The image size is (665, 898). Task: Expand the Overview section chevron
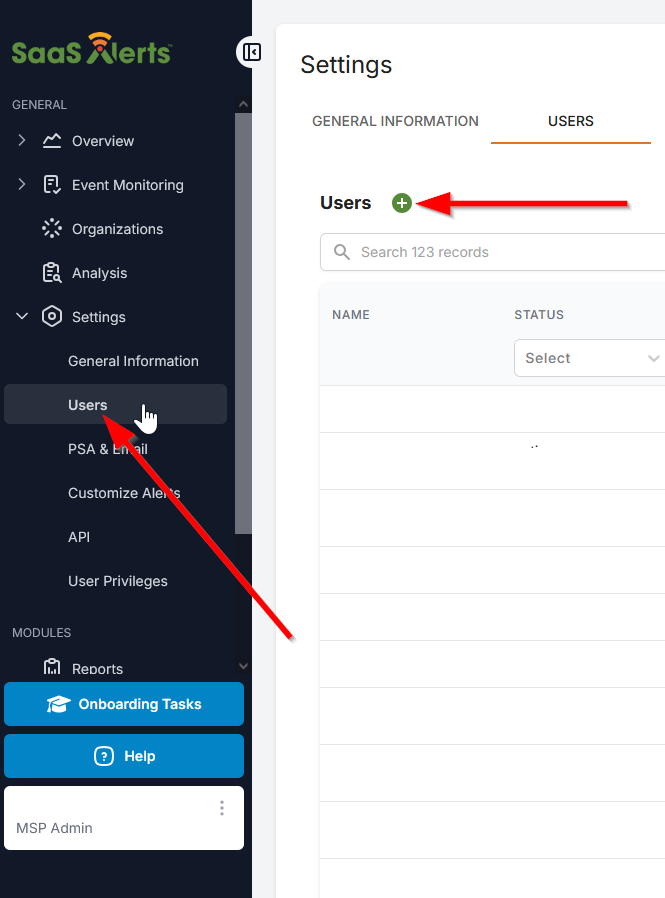pos(22,141)
